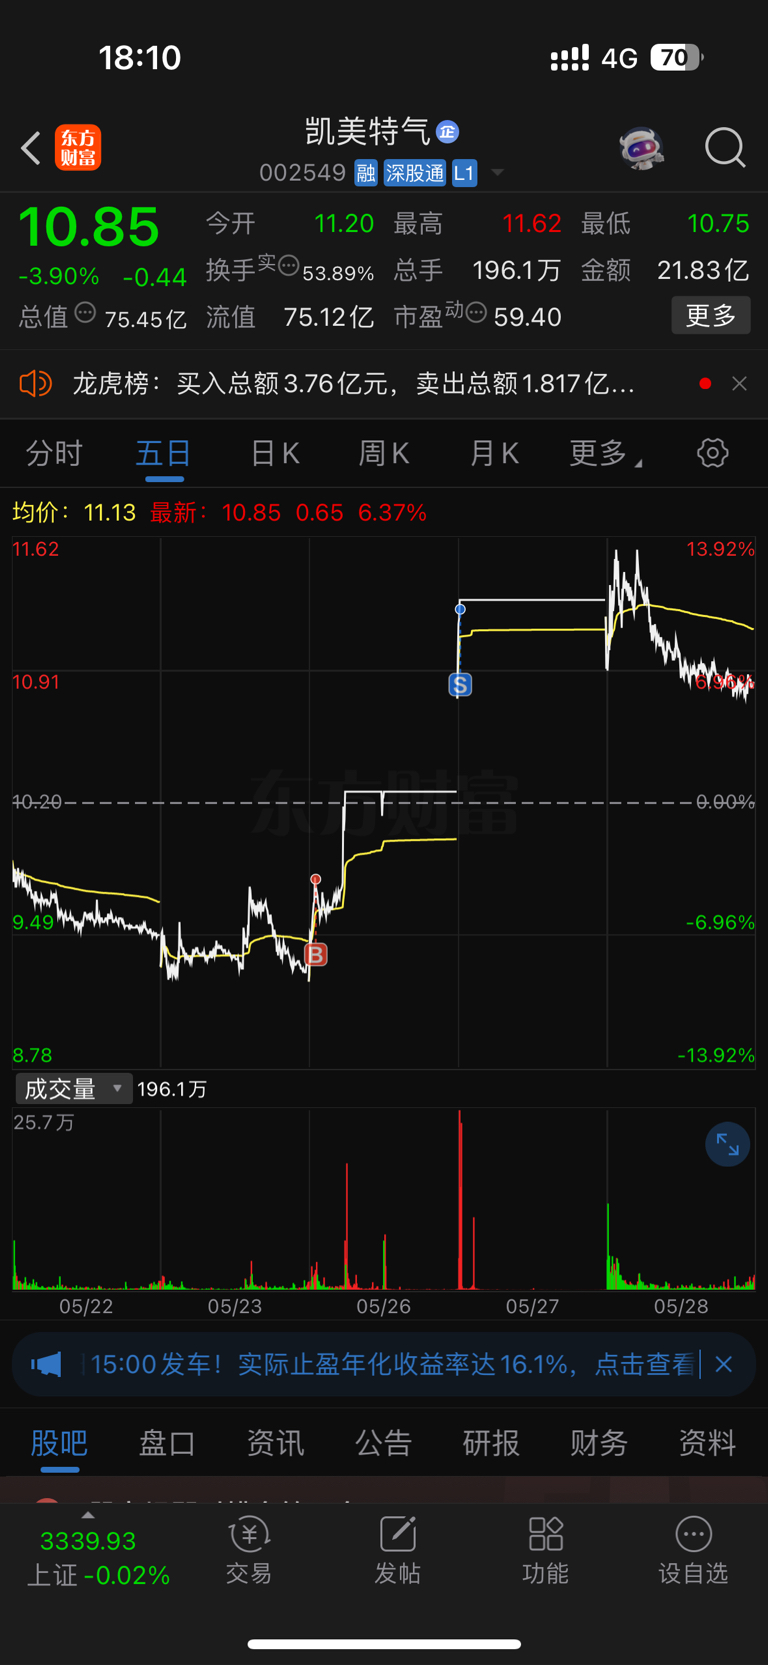Tap the 流值 75.12亿 value
The width and height of the screenshot is (769, 1665).
[329, 317]
